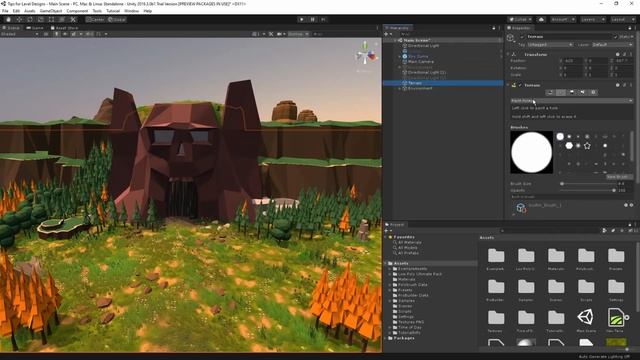The height and width of the screenshot is (360, 640).
Task: Toggle Center pivot mode button
Action: tap(96, 19)
